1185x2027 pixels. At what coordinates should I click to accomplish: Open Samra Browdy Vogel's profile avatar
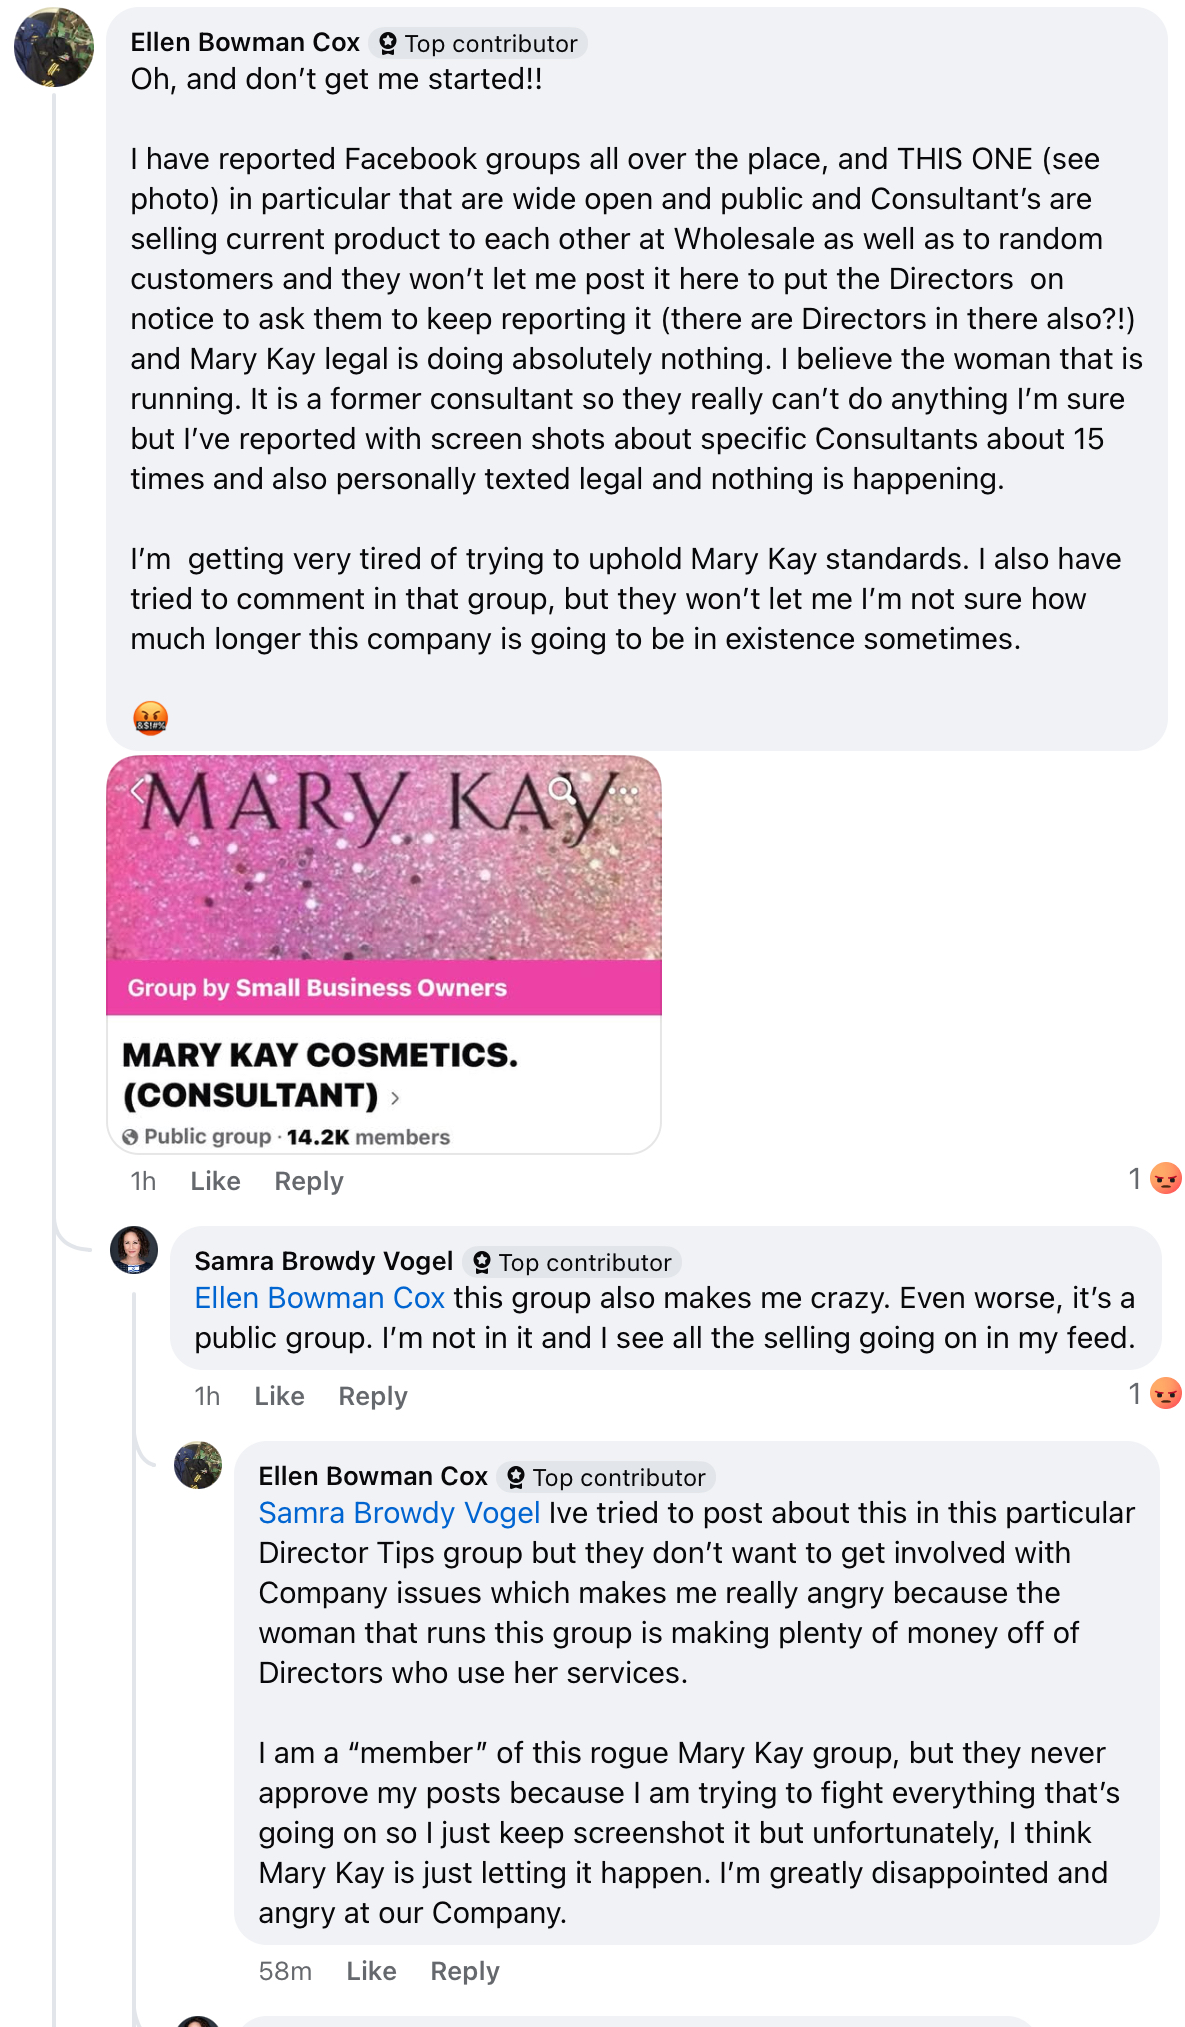coord(134,1250)
